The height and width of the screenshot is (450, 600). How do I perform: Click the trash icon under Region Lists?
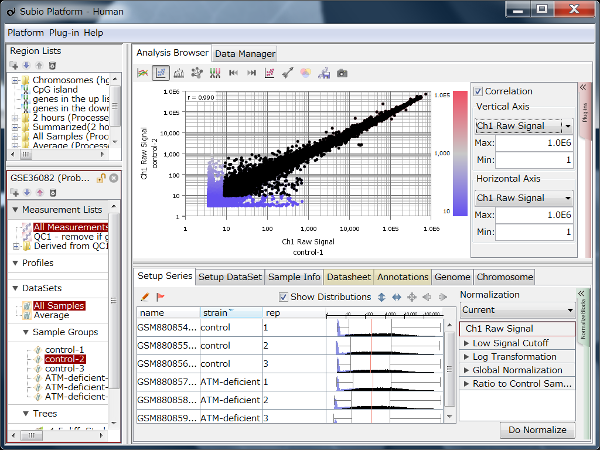(x=50, y=64)
